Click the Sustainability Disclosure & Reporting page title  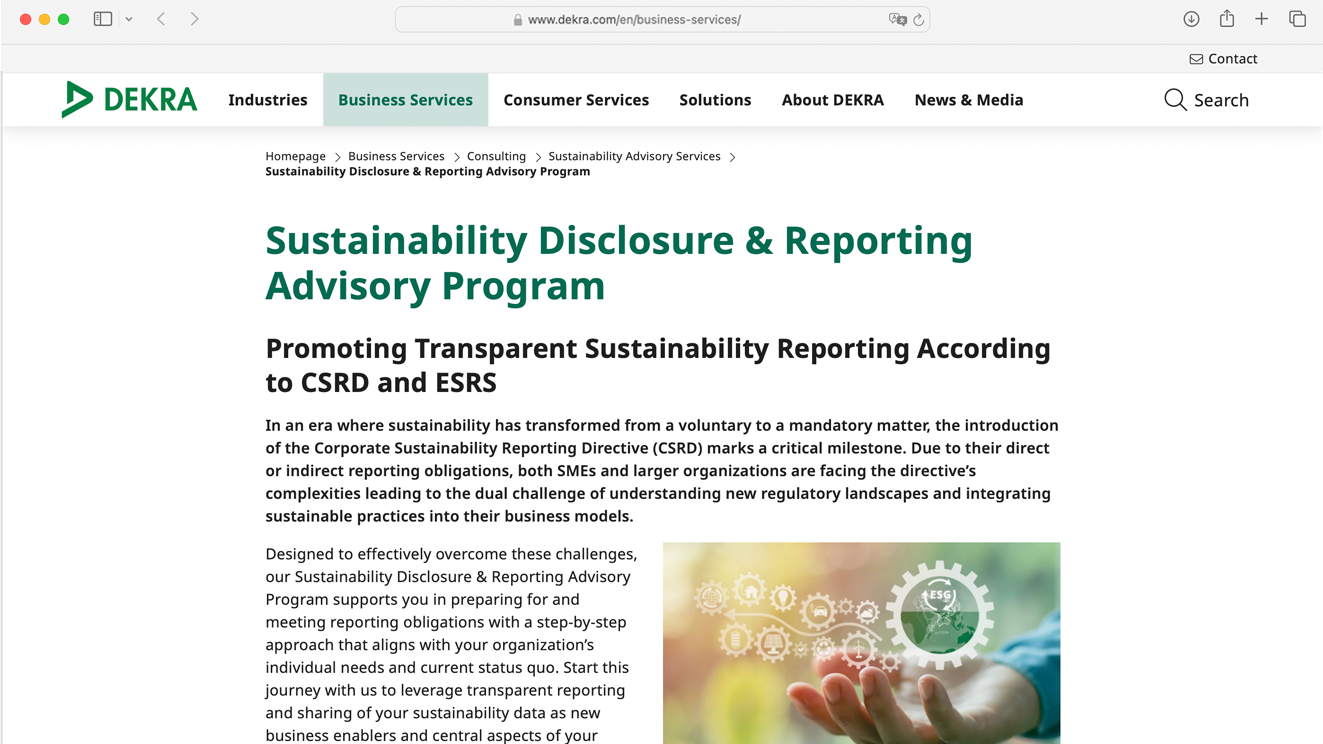[619, 263]
